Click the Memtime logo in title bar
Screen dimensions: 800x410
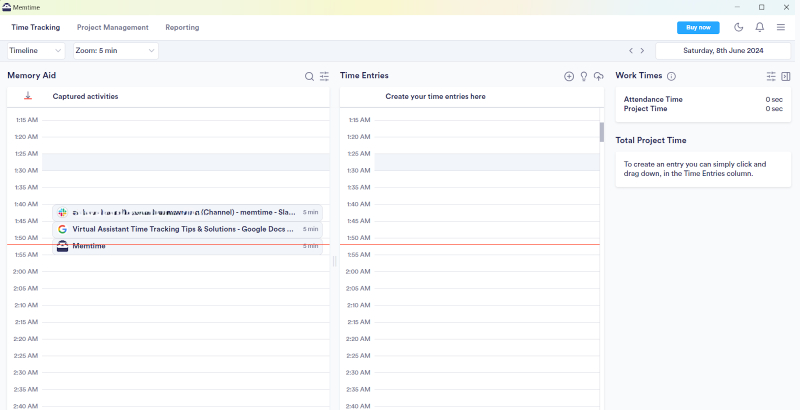[7, 7]
